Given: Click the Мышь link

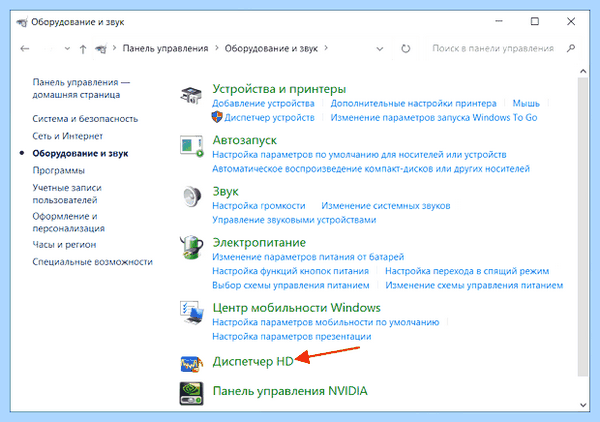Looking at the screenshot, I should (526, 103).
